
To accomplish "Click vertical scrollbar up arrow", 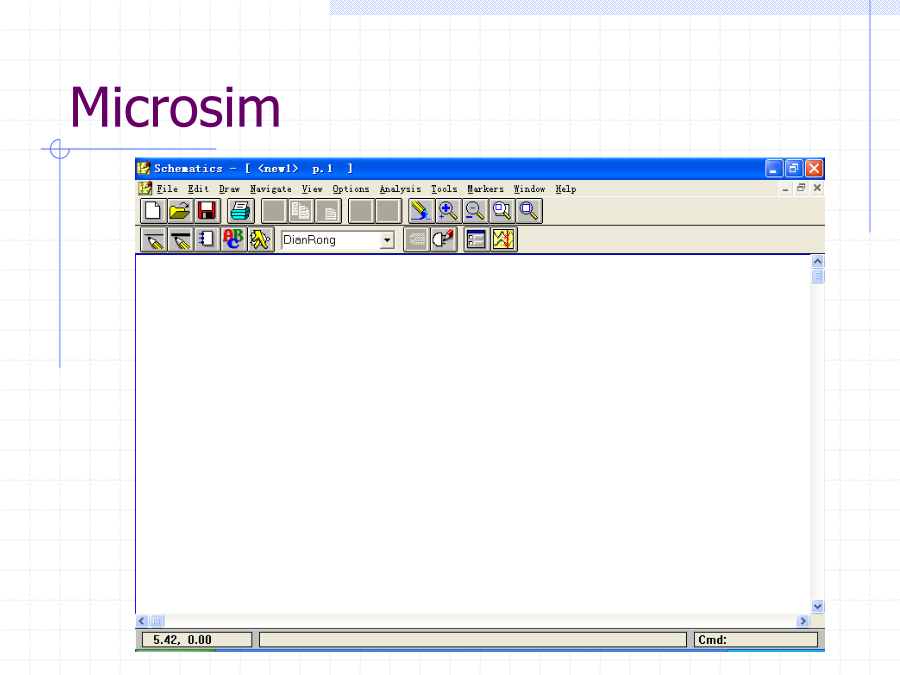I will pos(817,262).
